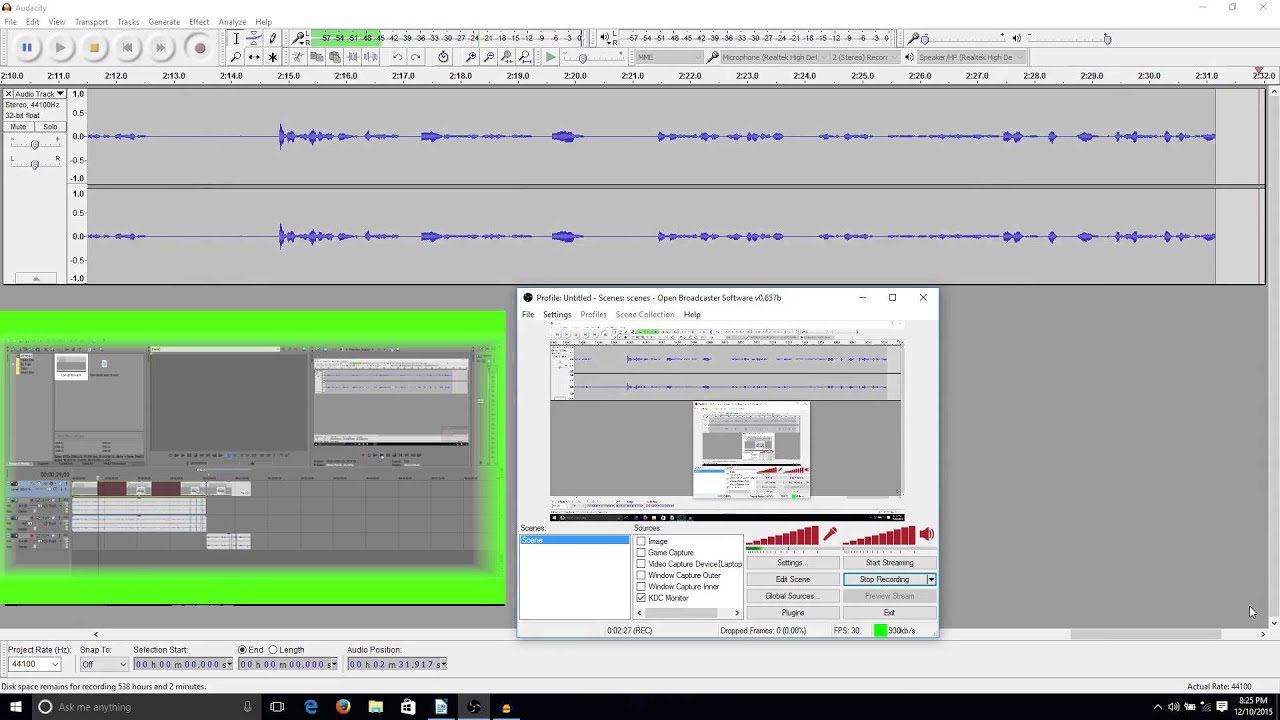
Task: Mute OBS desktop audio via speaker icon
Action: (926, 535)
